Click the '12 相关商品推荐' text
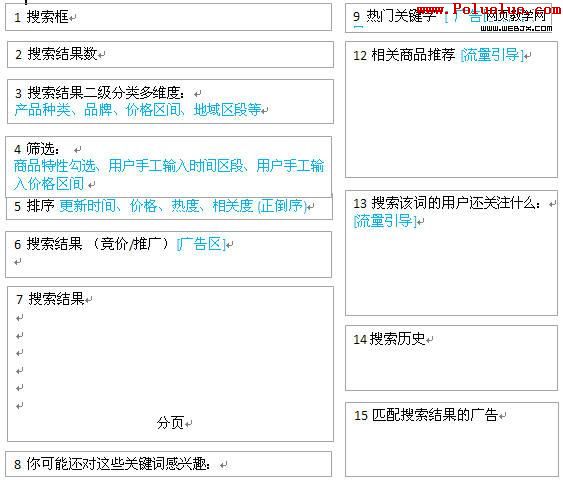Image resolution: width=563 pixels, height=487 pixels. (404, 55)
